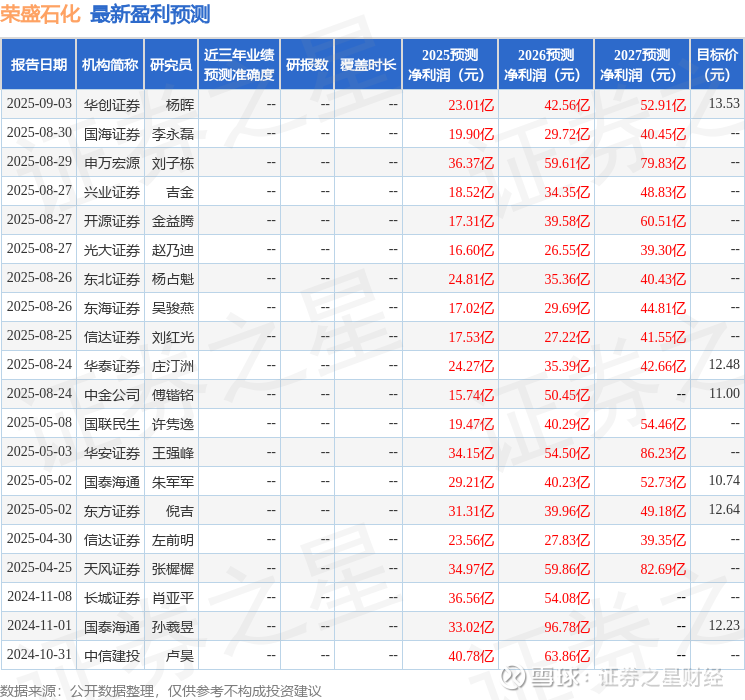Viewport: 745px width, 700px height.
Task: Click the 覆盖时长 column header
Action: [x=368, y=65]
